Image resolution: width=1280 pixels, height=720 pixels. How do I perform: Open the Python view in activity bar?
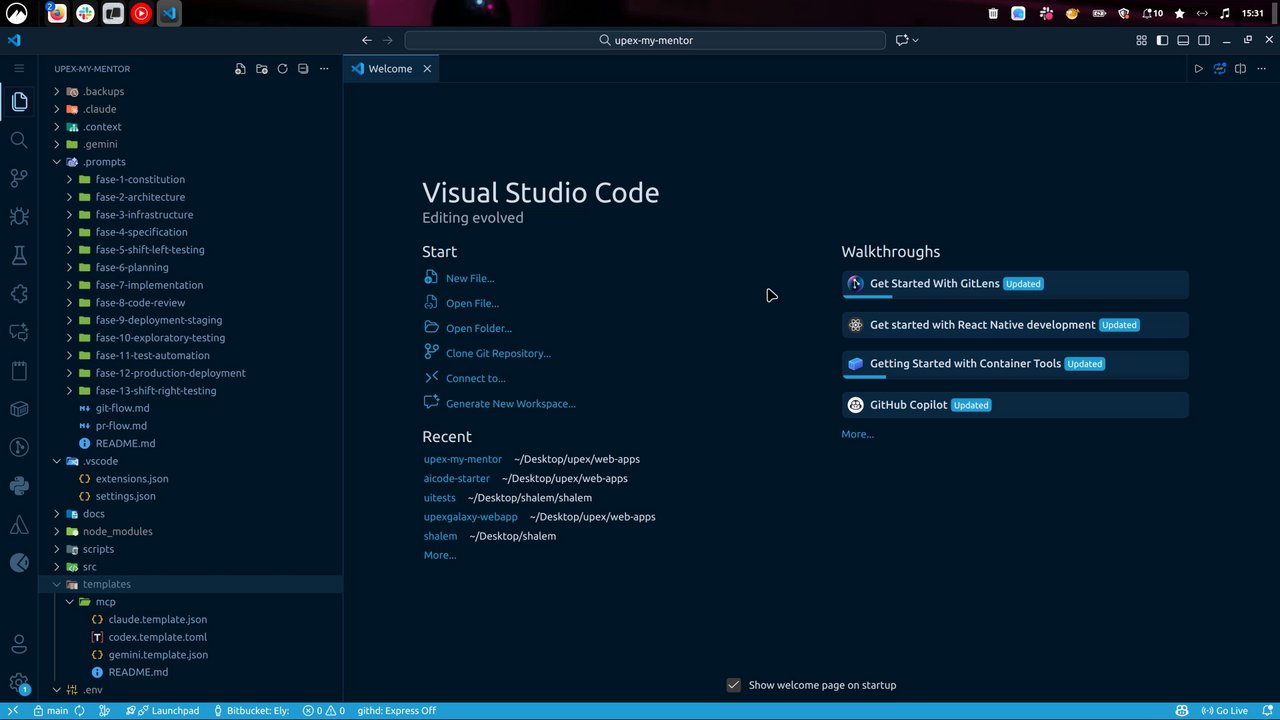[x=19, y=486]
